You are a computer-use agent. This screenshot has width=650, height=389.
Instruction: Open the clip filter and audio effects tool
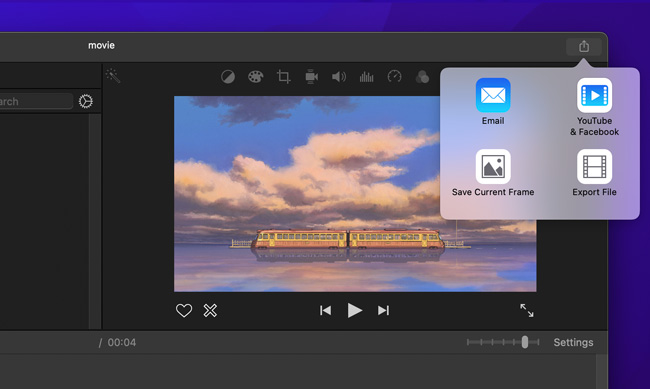(422, 77)
